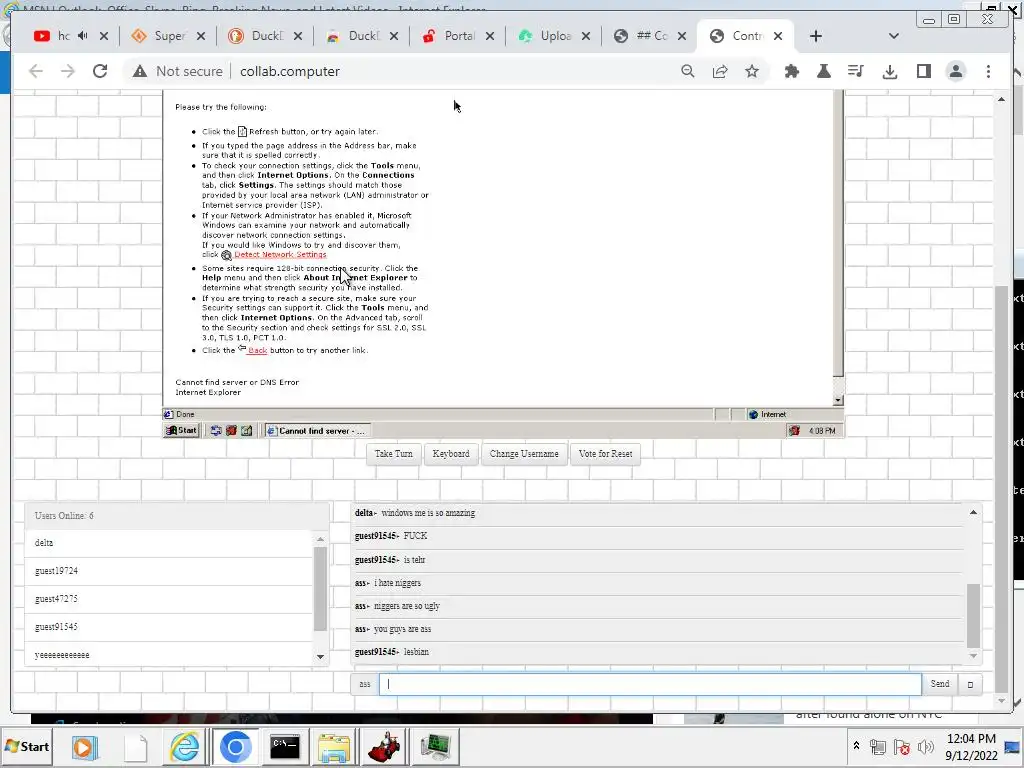This screenshot has height=768, width=1024.
Task: Close the Portal tab
Action: pos(490,36)
